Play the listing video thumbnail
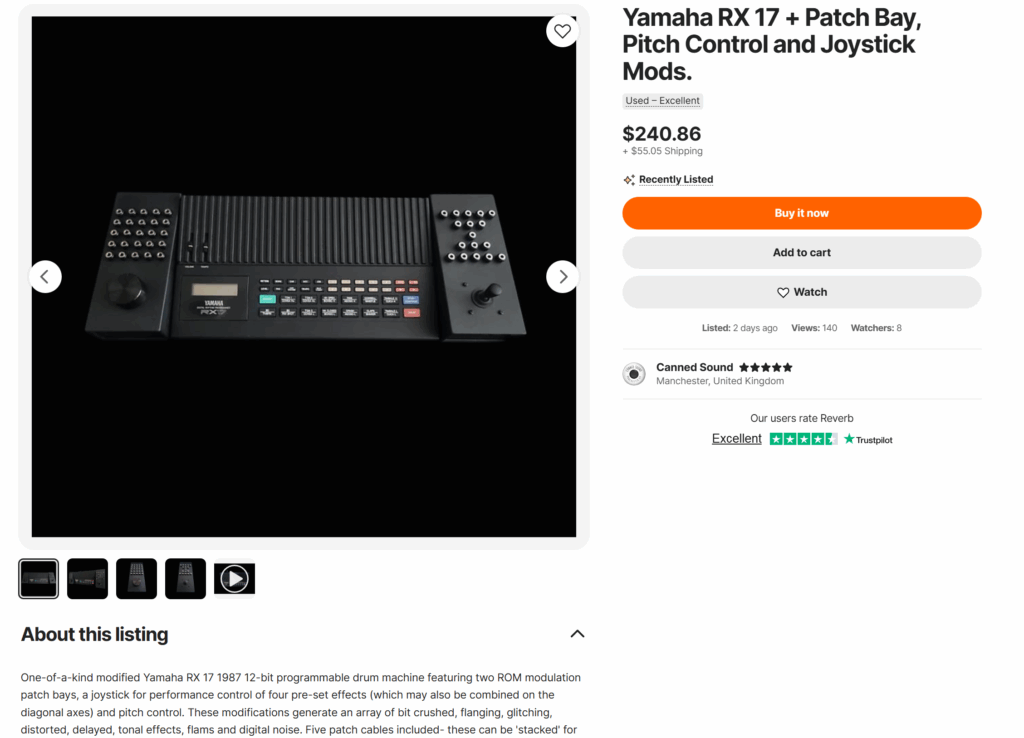The width and height of the screenshot is (1024, 738). point(234,578)
